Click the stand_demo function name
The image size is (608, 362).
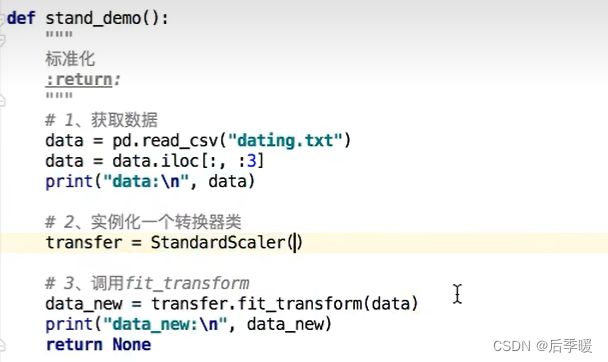pos(93,18)
